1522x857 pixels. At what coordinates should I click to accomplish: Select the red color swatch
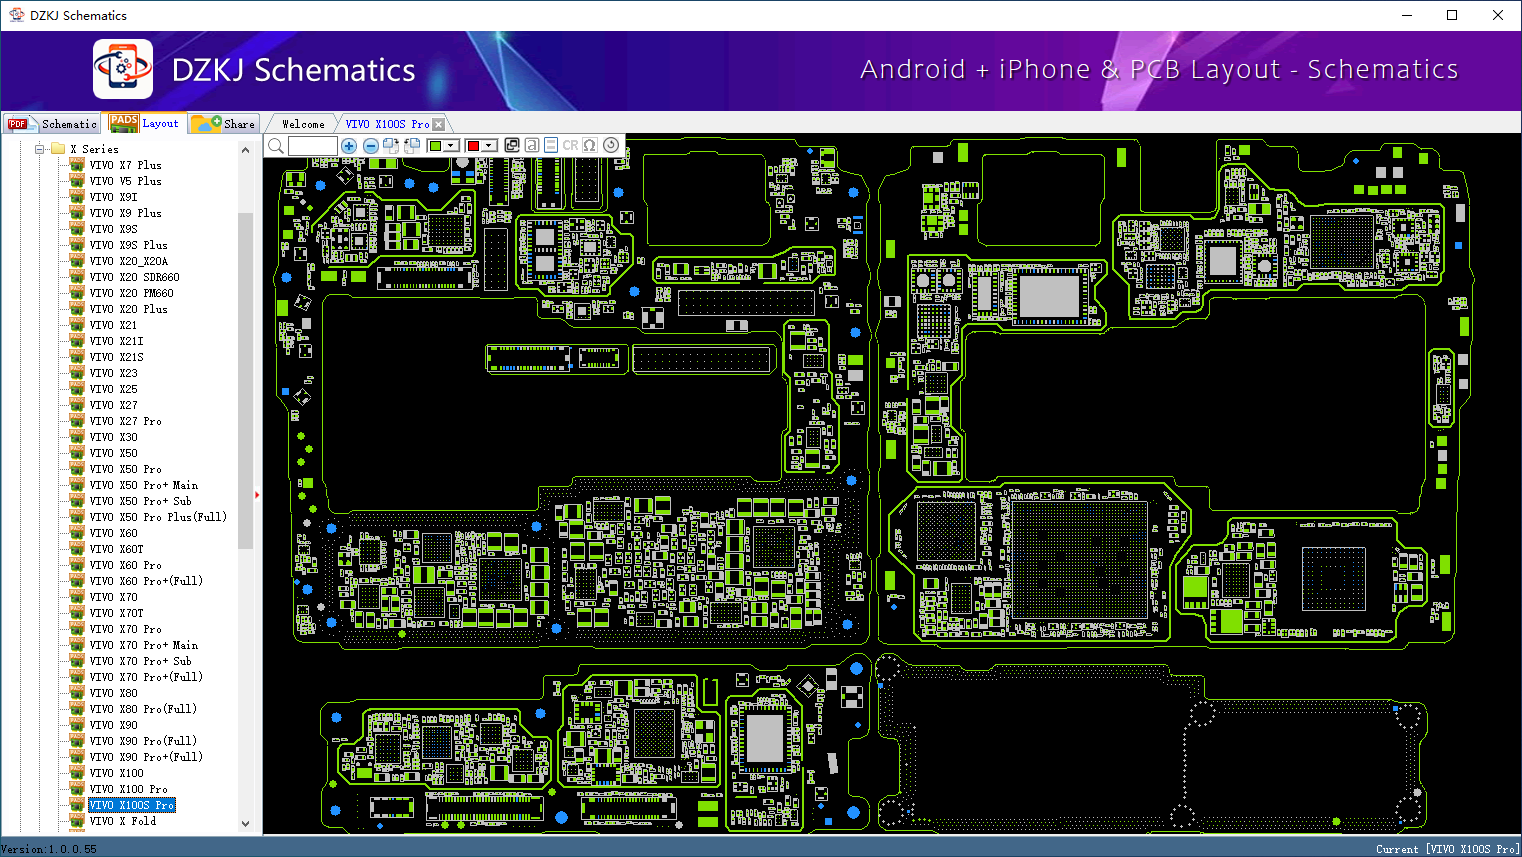(x=473, y=146)
